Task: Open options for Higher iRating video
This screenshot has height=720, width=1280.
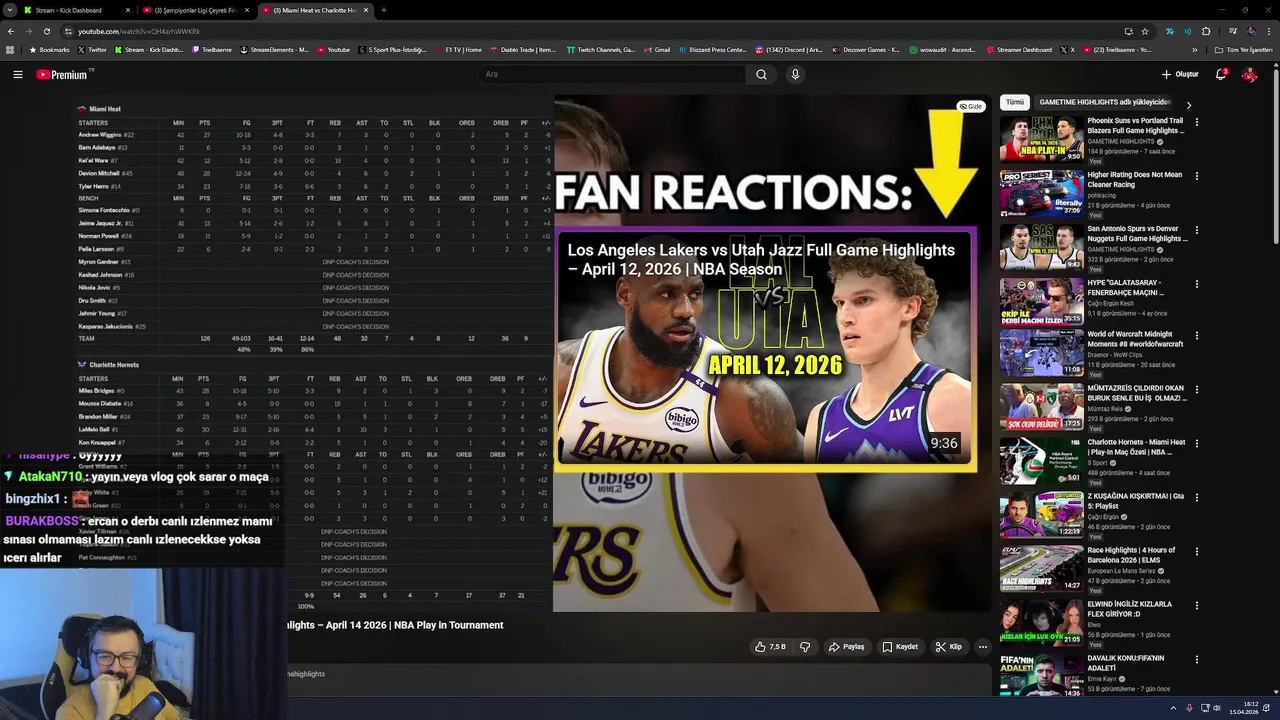Action: [1196, 176]
